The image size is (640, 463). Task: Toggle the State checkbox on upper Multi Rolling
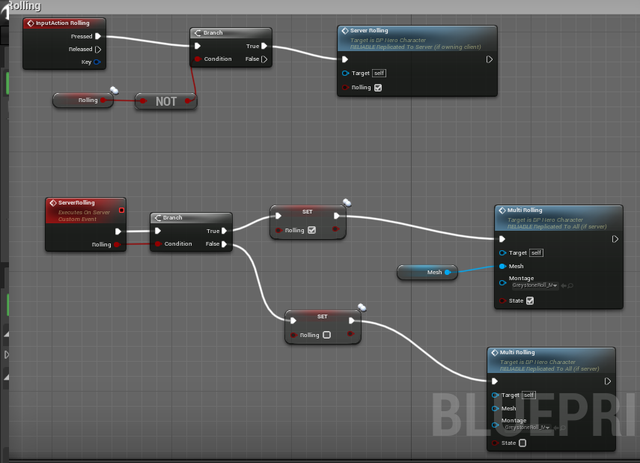click(x=530, y=301)
